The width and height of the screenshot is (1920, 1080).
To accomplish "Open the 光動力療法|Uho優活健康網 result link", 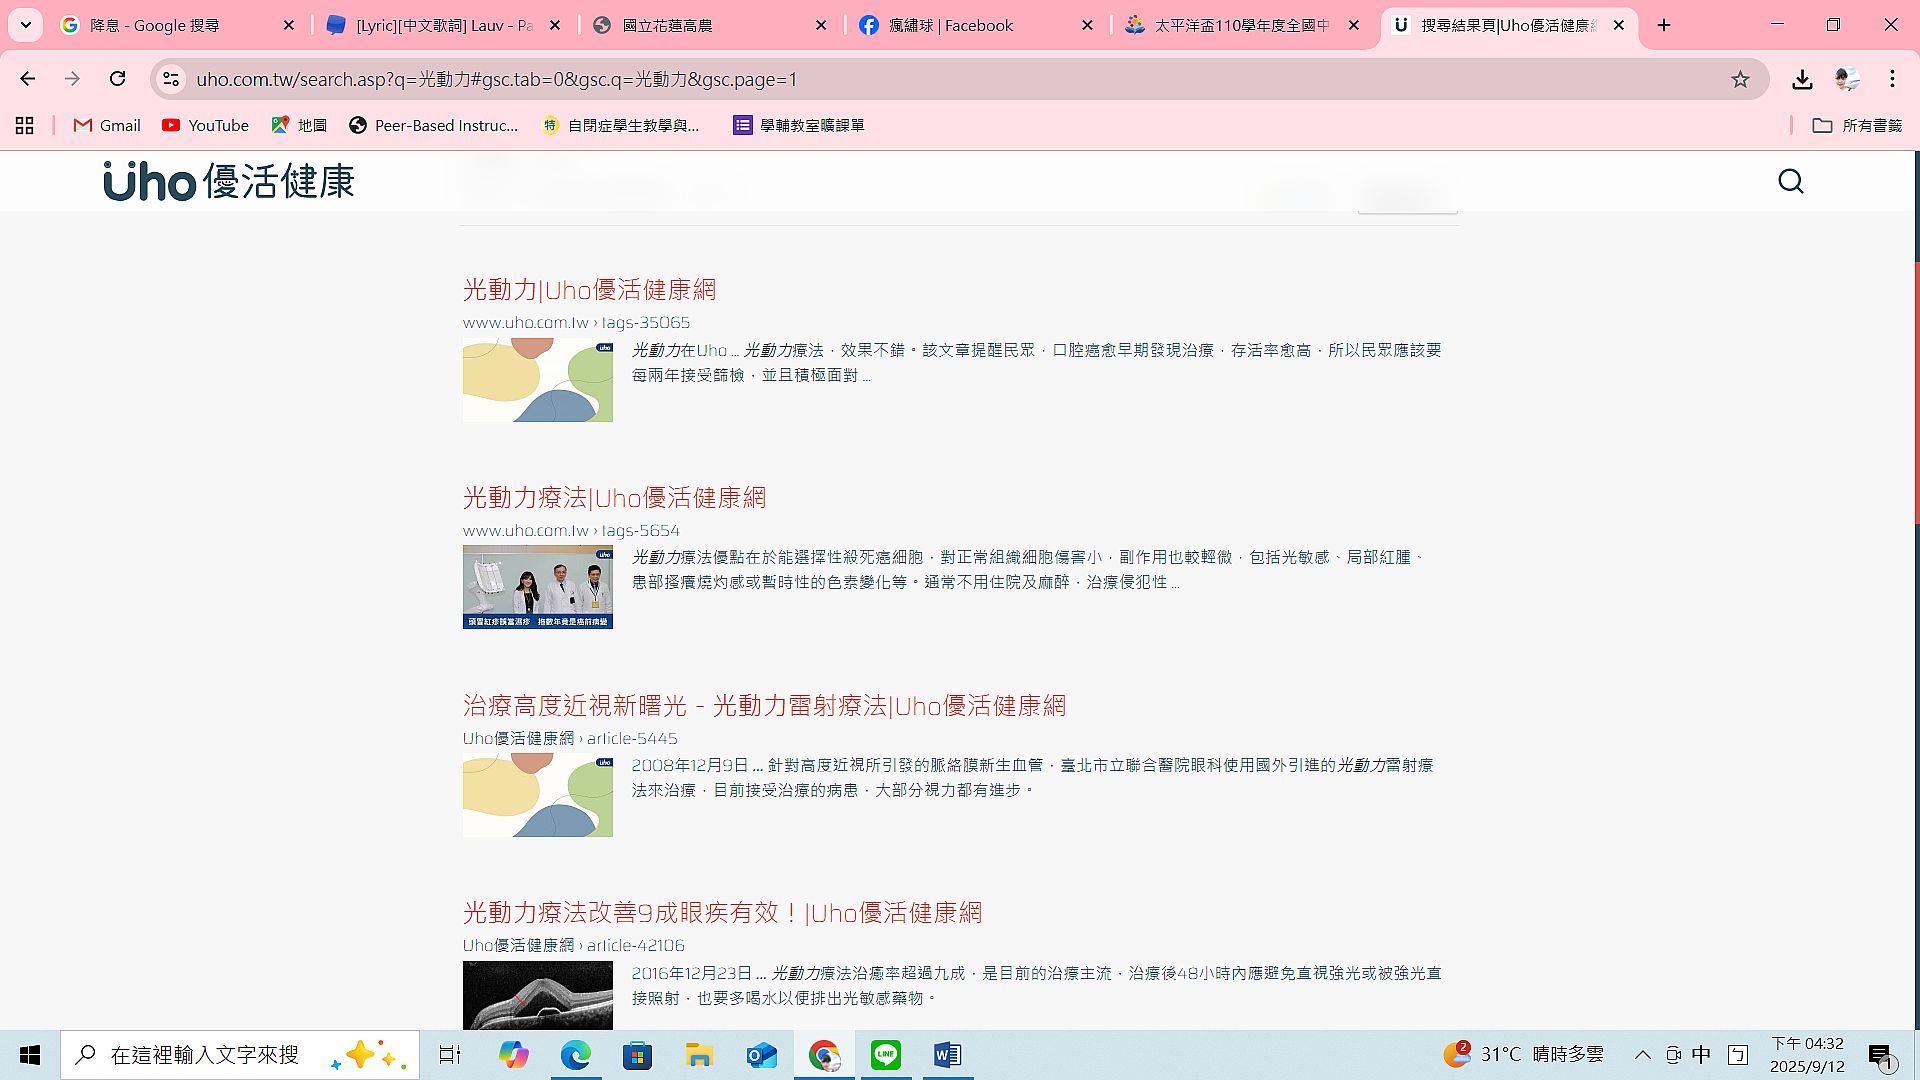I will pos(614,498).
